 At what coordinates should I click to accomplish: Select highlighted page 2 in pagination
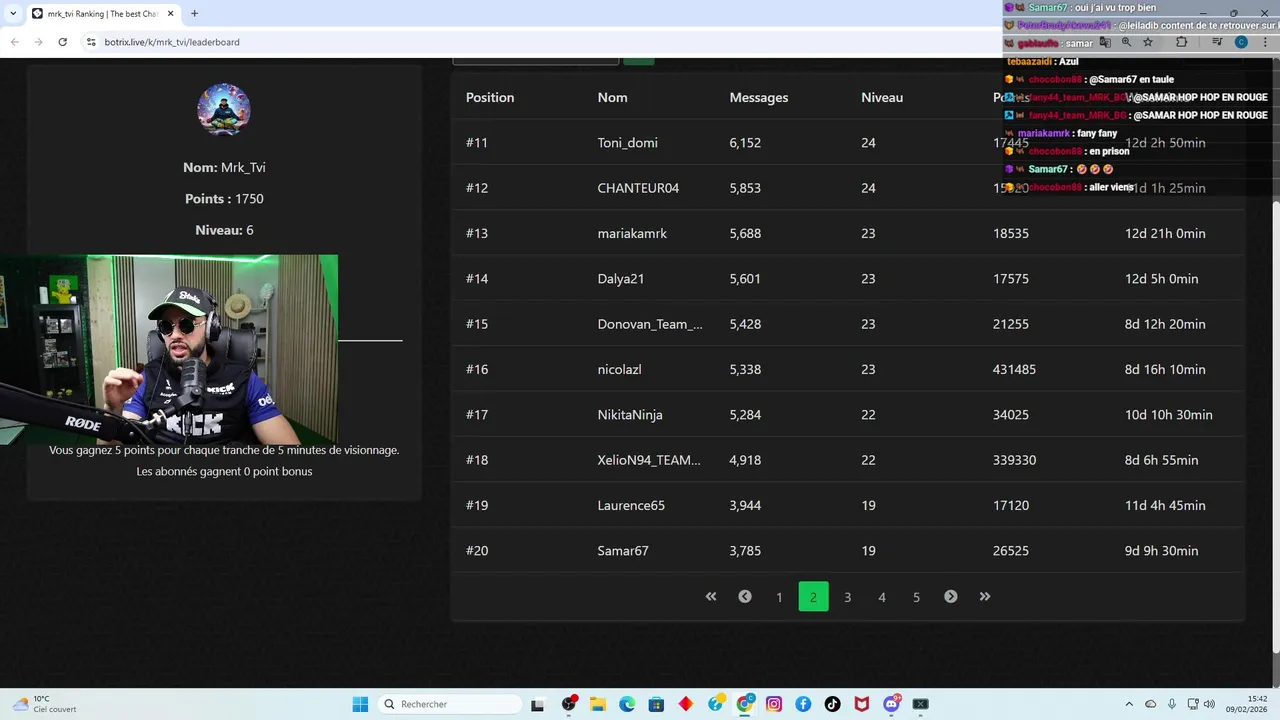click(x=813, y=597)
